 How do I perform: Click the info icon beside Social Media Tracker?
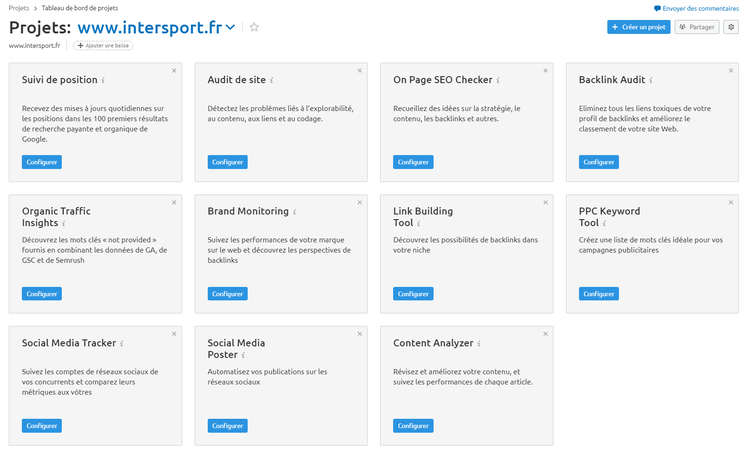tap(122, 344)
